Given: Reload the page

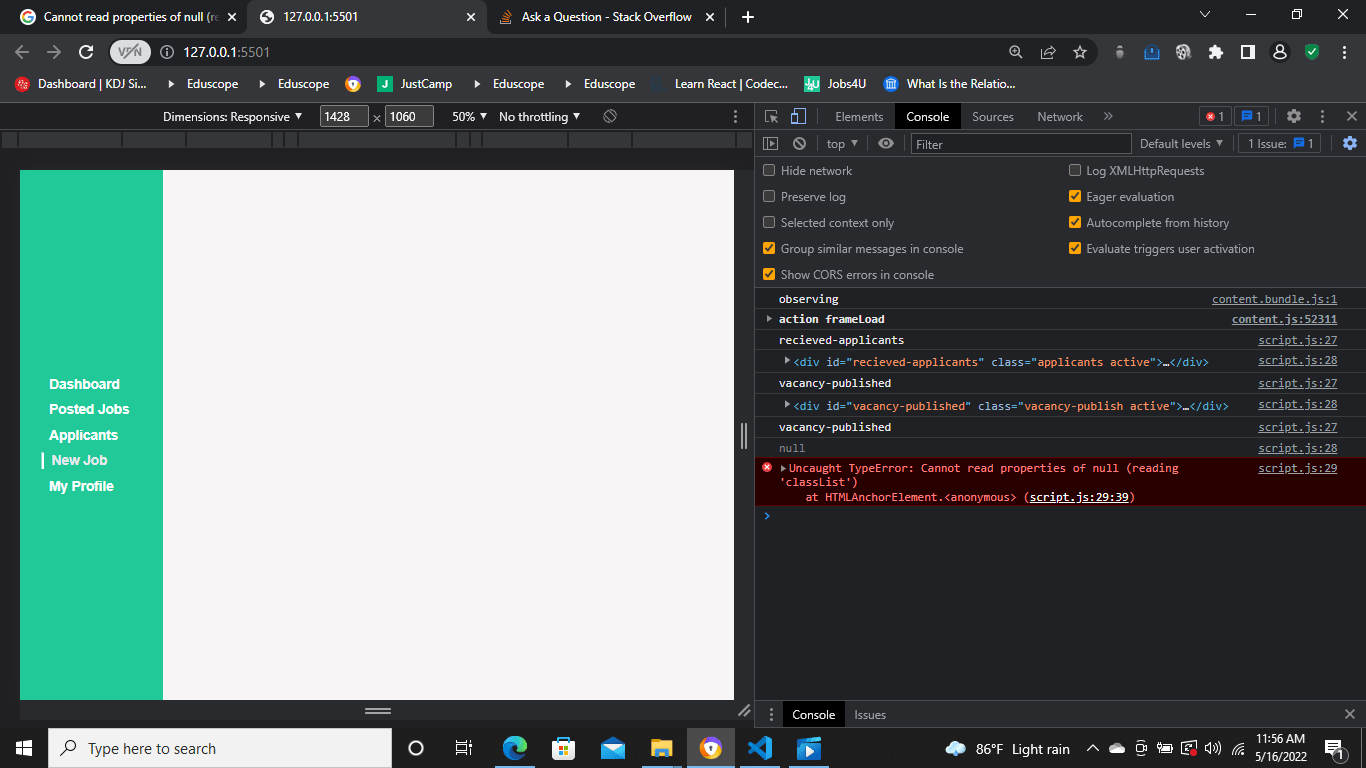Looking at the screenshot, I should tap(86, 52).
